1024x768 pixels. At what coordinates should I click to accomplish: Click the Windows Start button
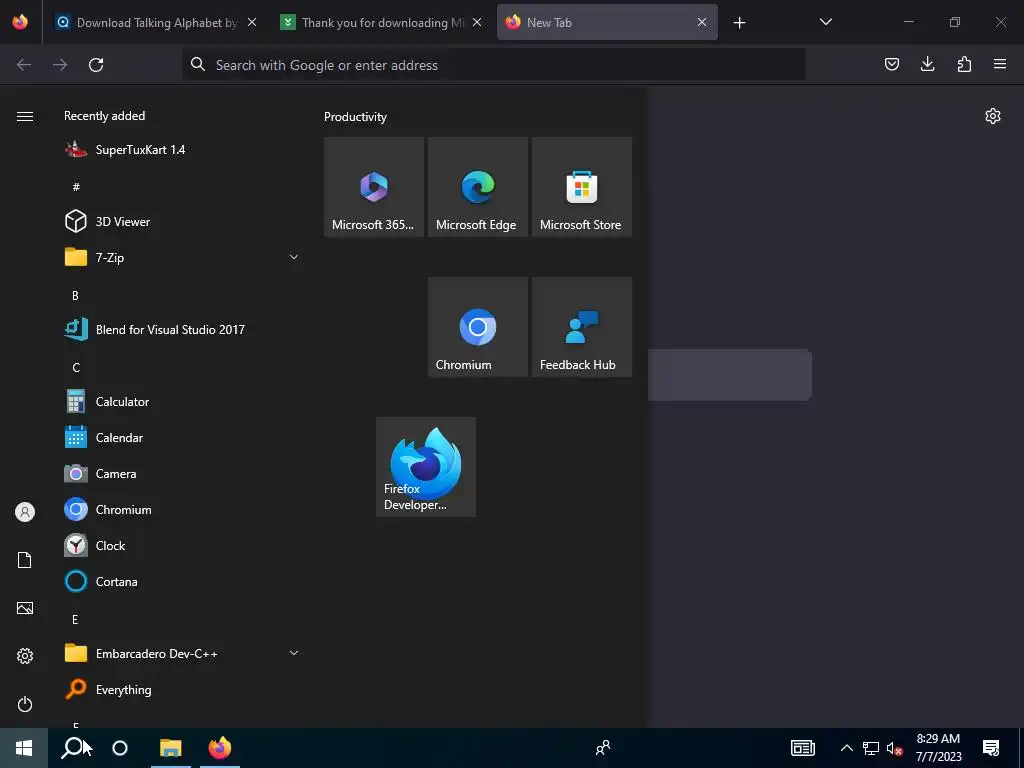pos(24,748)
